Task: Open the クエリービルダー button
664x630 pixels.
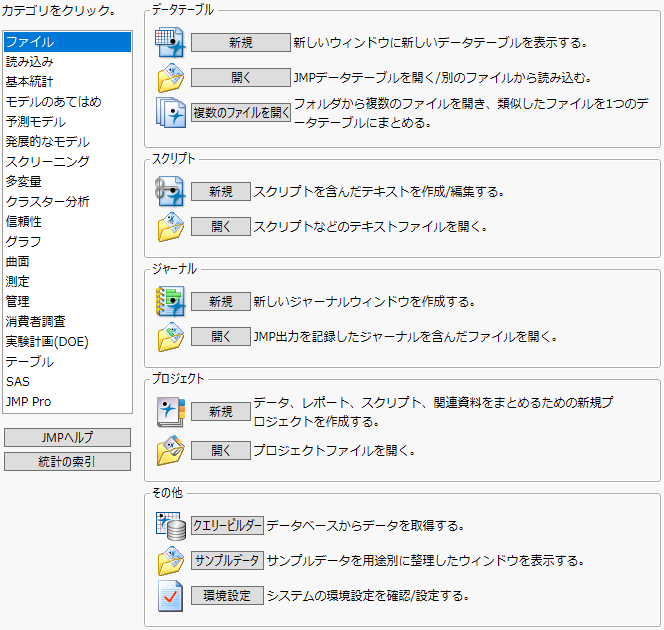Action: [x=227, y=526]
